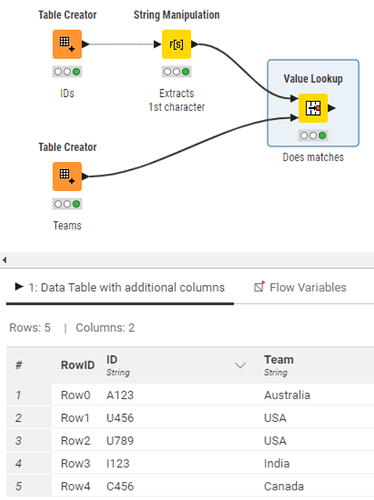Image resolution: width=374 pixels, height=500 pixels.
Task: Click the String Manipulation node icon
Action: coord(176,44)
